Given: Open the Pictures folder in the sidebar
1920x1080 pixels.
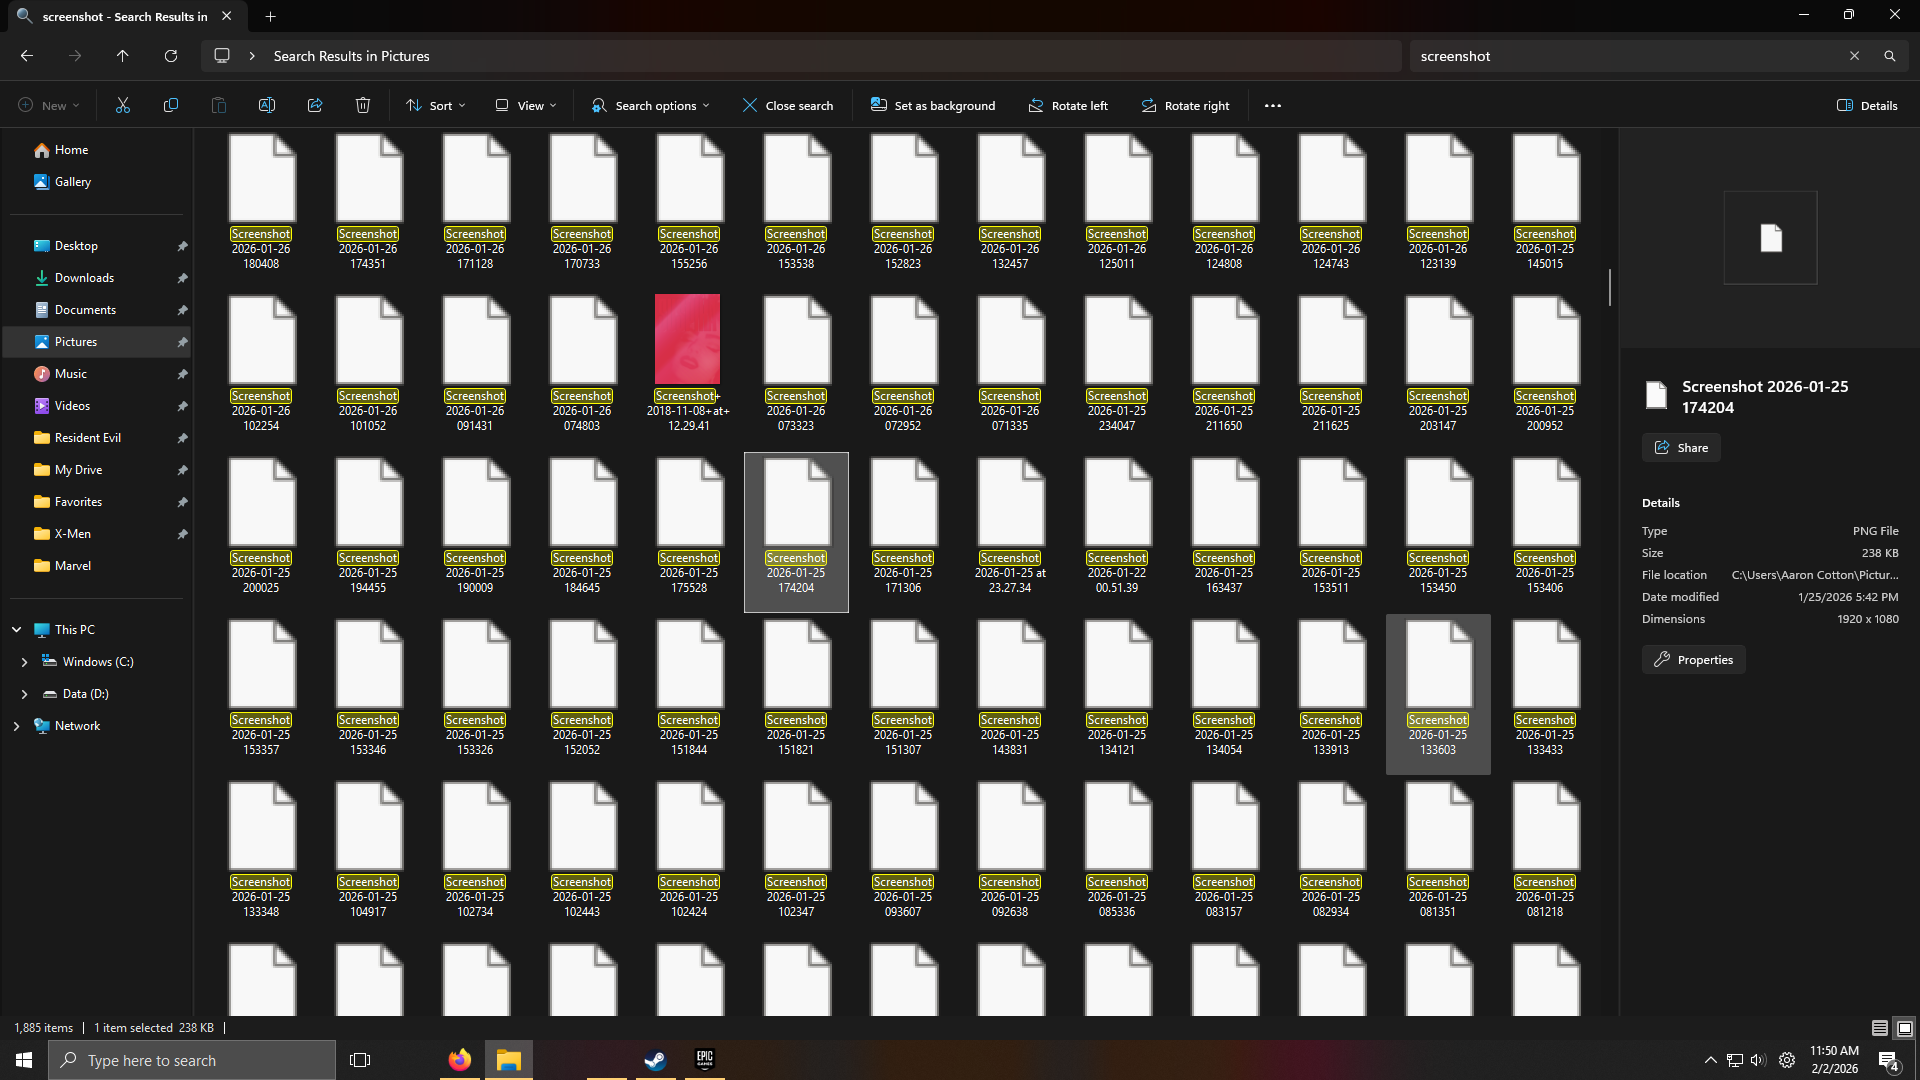Looking at the screenshot, I should (x=75, y=341).
